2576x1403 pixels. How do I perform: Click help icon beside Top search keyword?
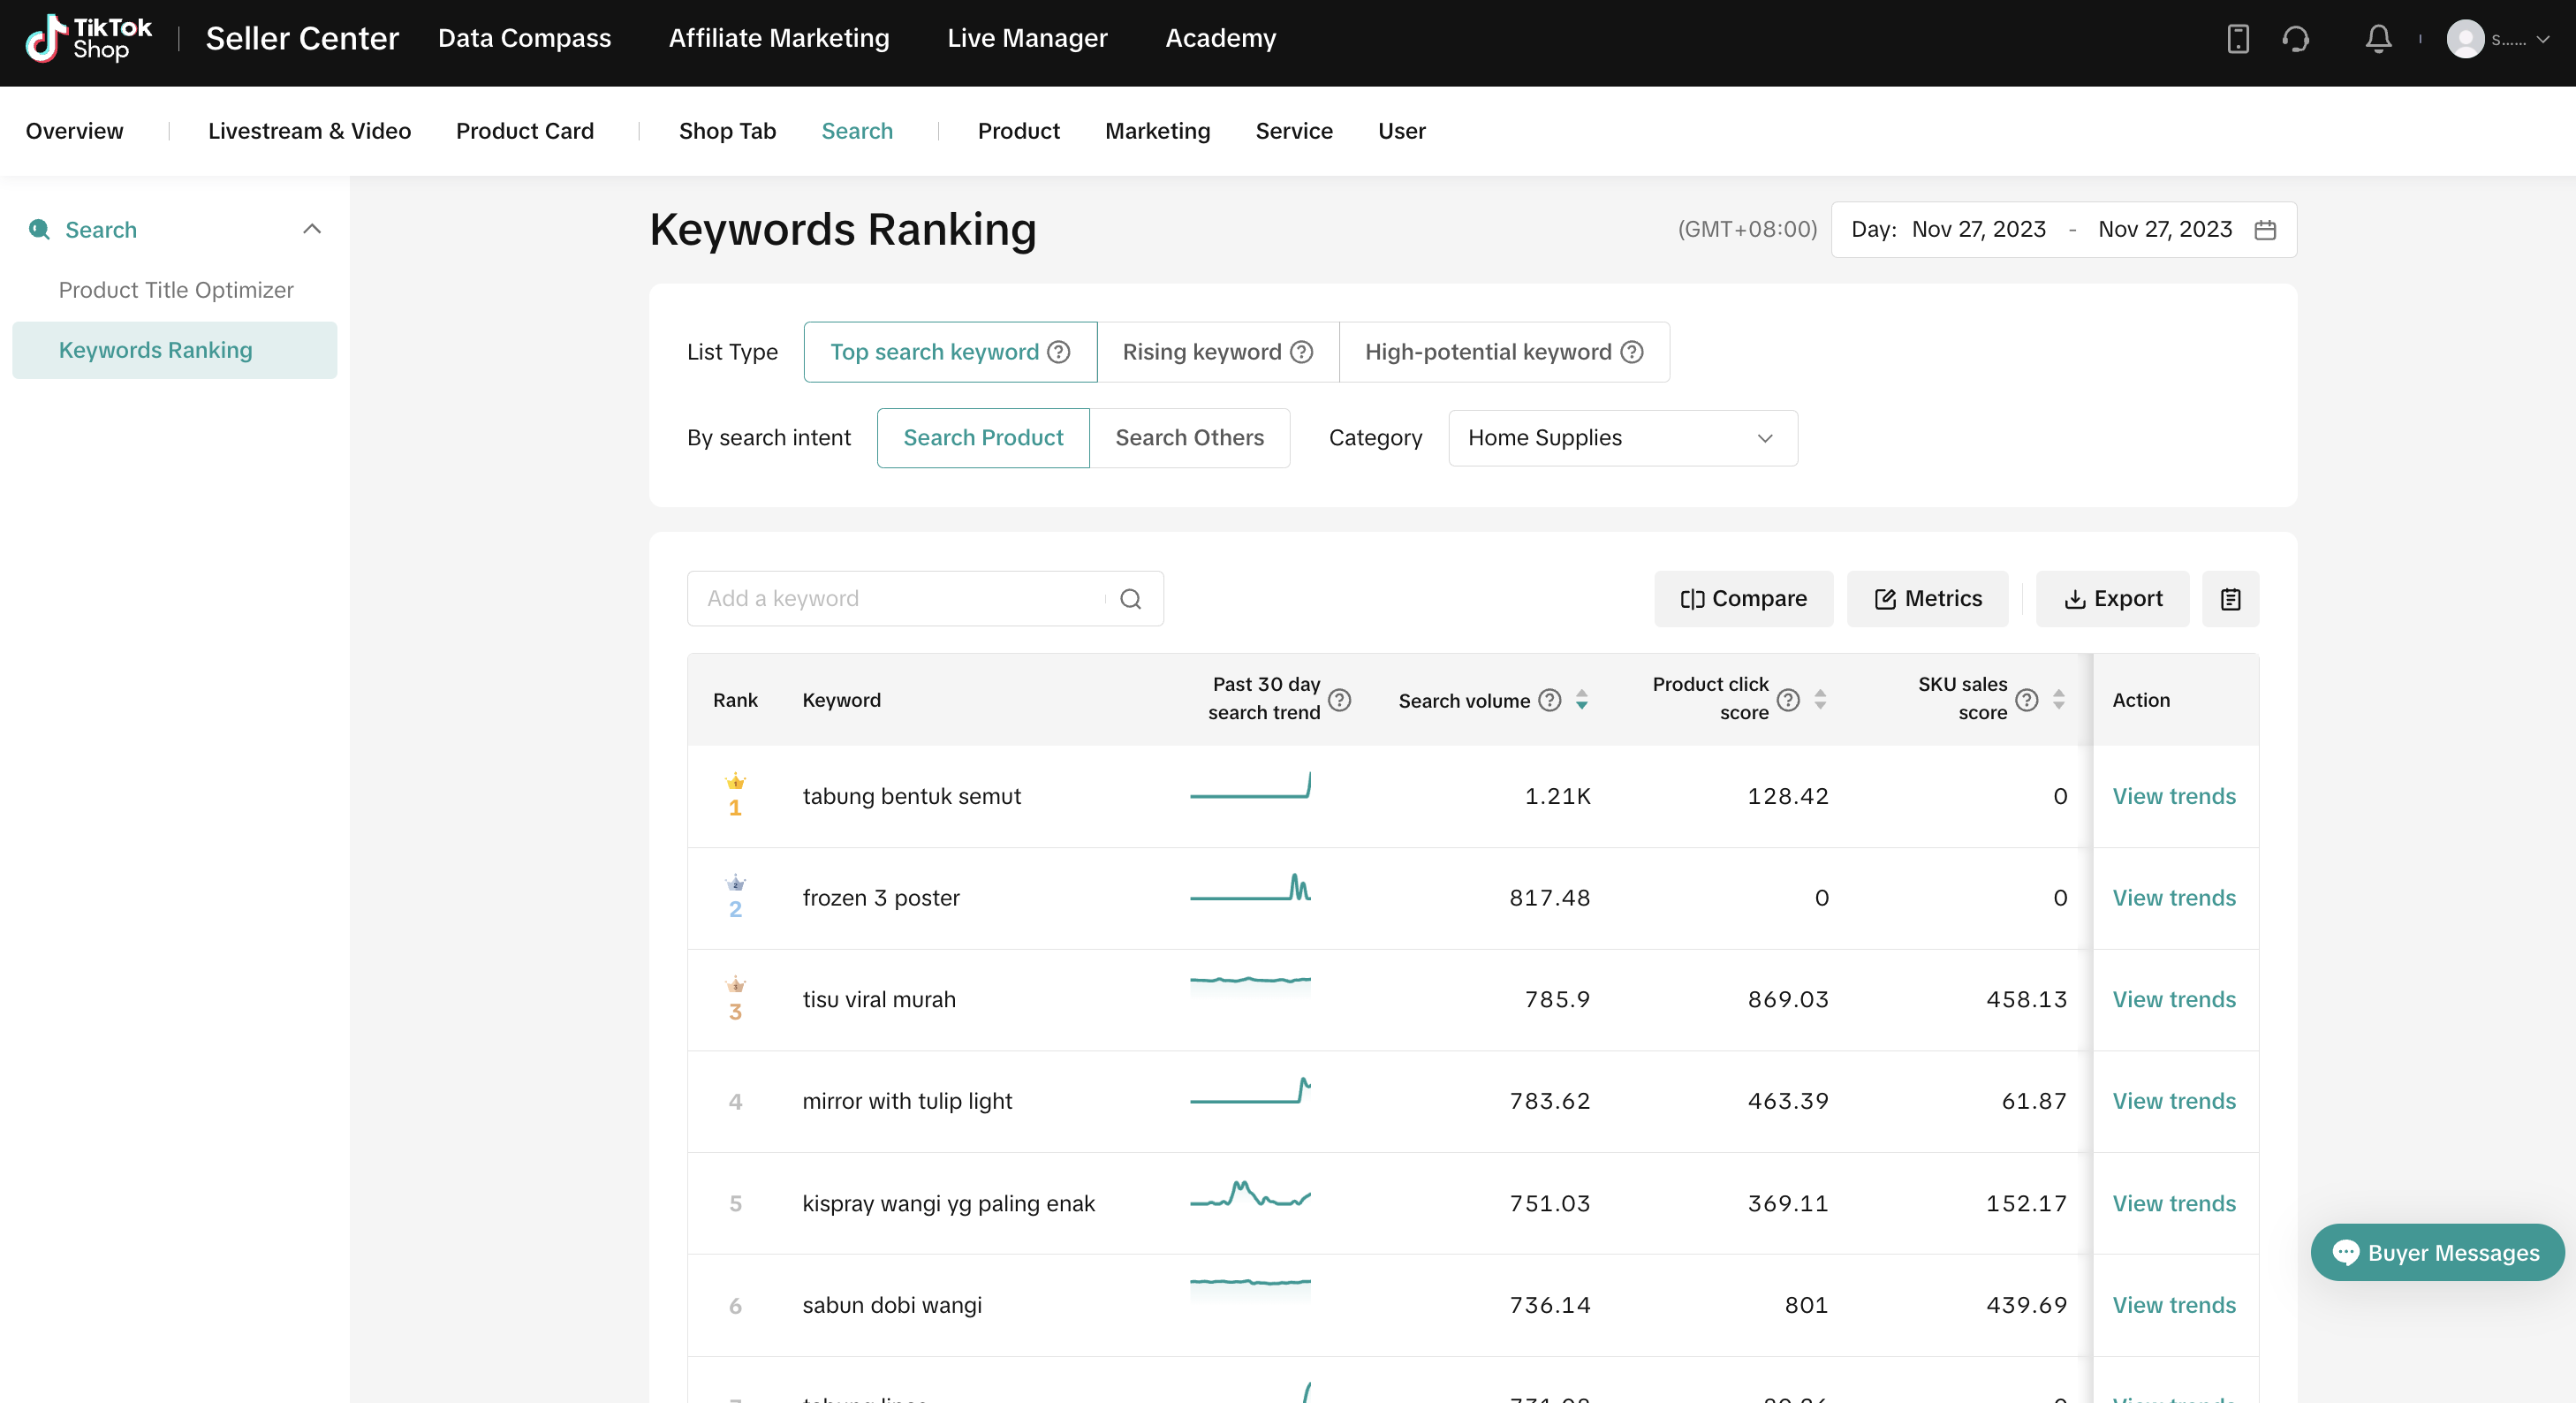tap(1059, 352)
